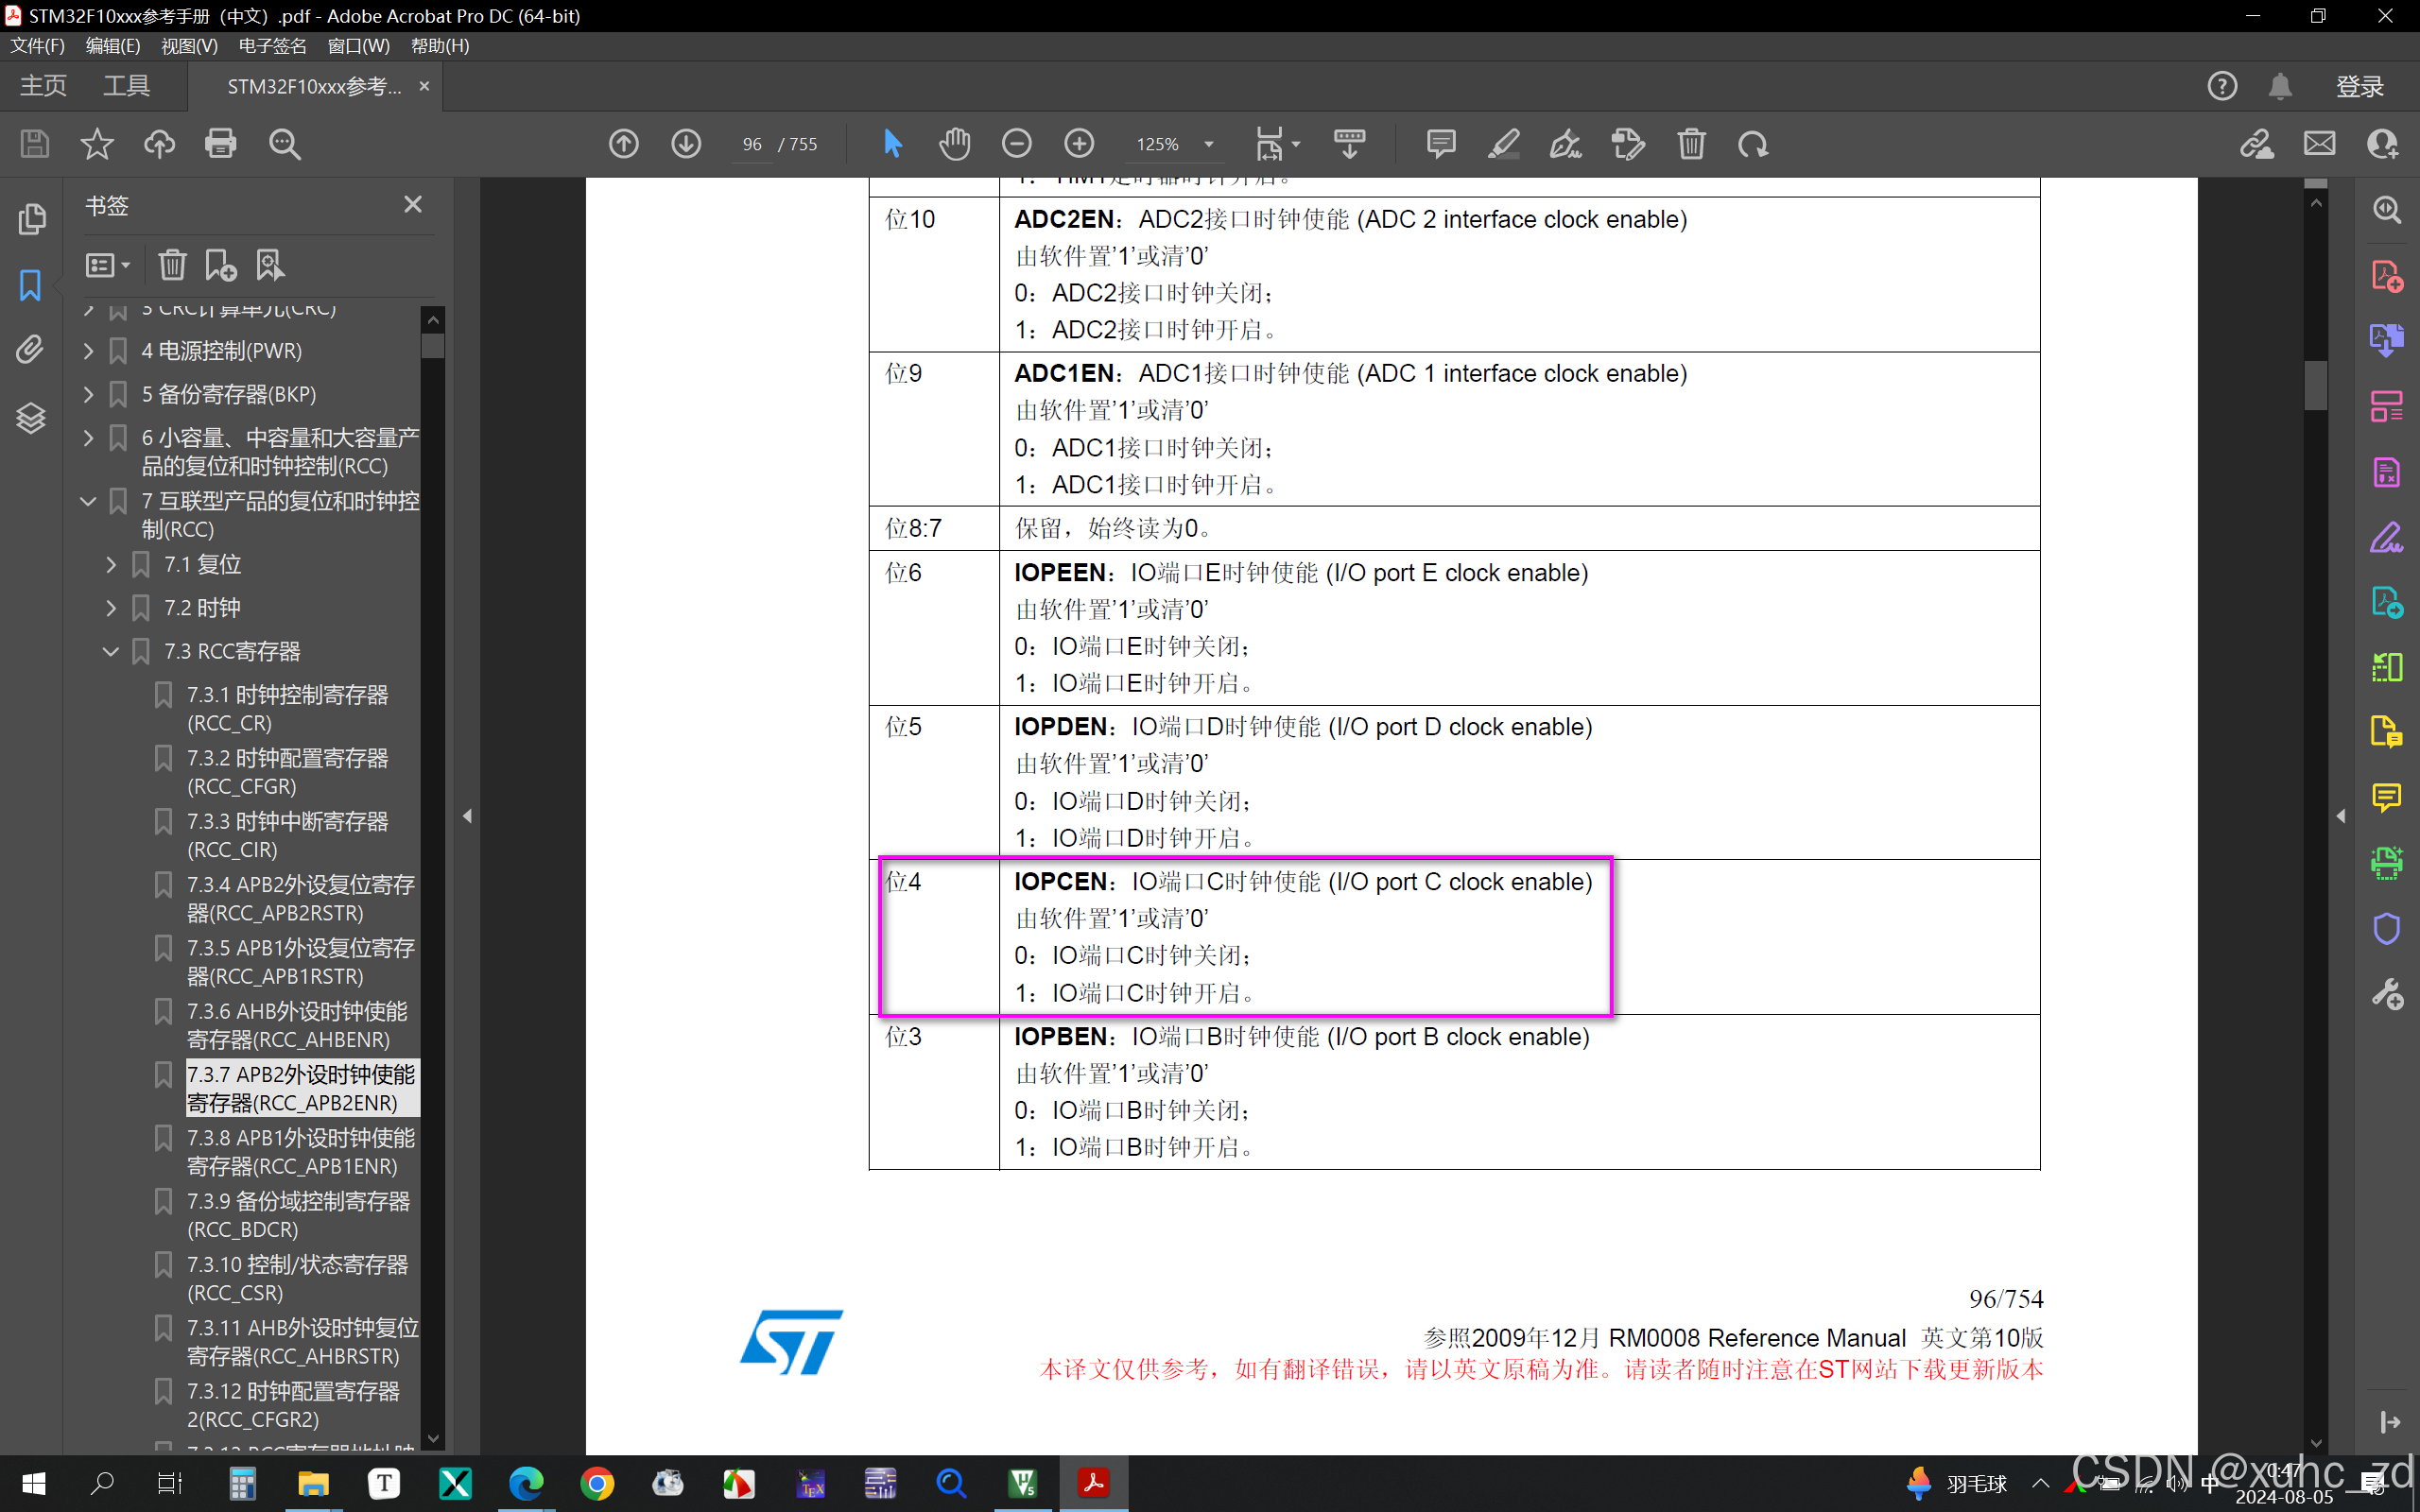The height and width of the screenshot is (1512, 2420).
Task: Go to the previous page
Action: 624,144
